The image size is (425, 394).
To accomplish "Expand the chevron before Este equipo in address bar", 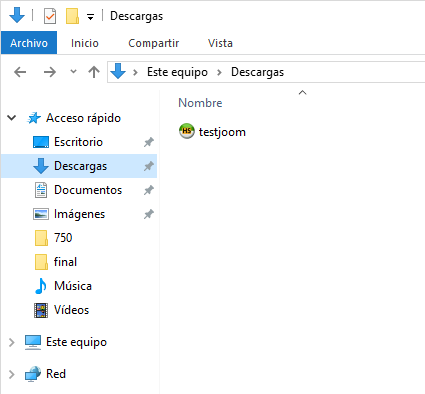I will (135, 72).
